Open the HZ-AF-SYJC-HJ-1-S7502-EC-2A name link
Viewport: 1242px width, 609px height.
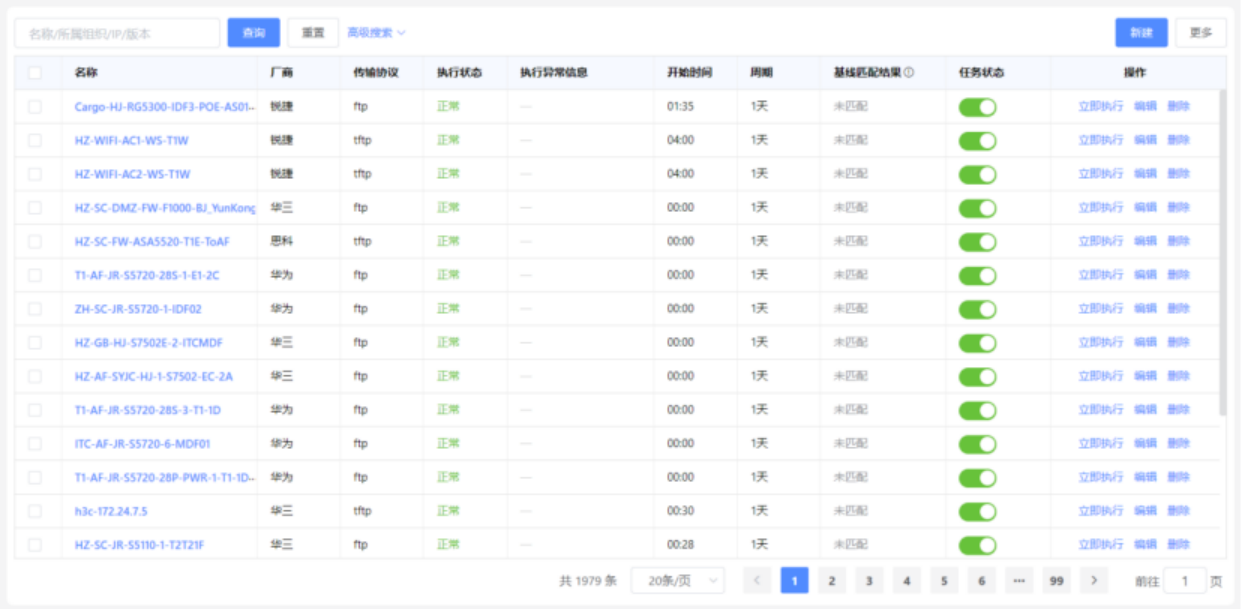tap(154, 376)
